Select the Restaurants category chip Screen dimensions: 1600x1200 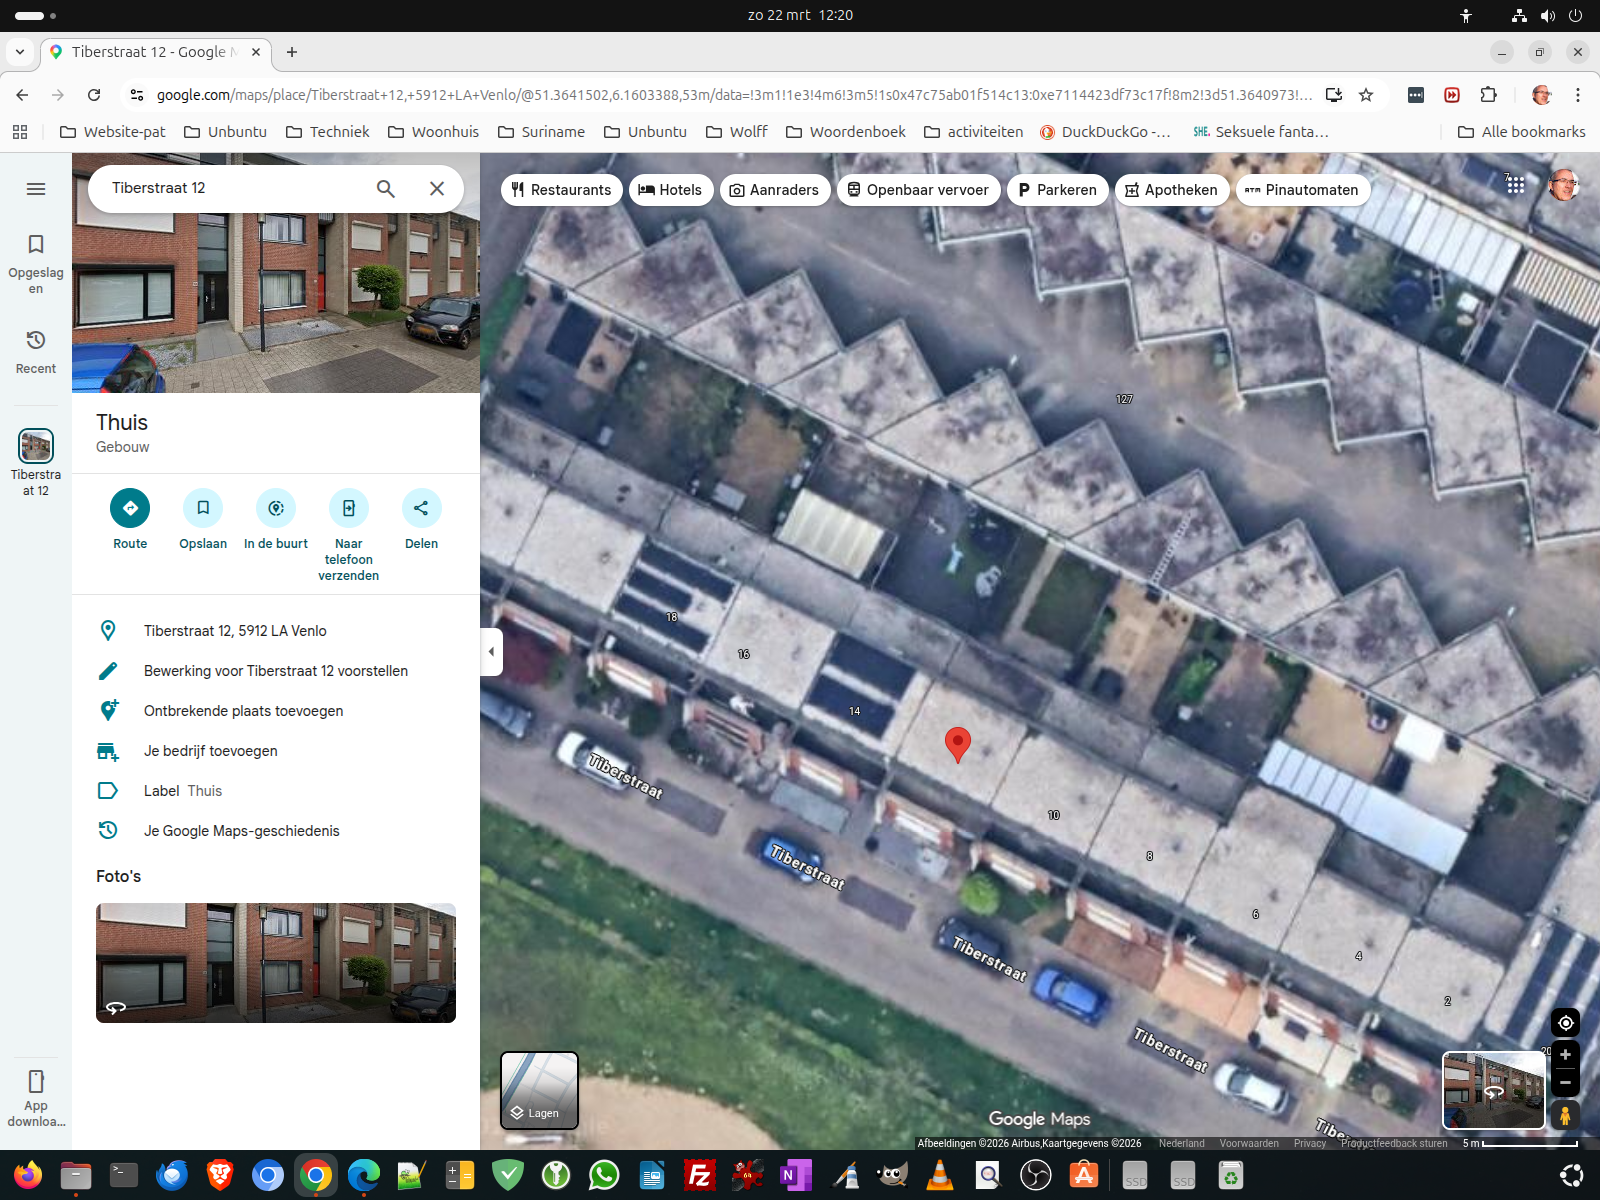561,190
